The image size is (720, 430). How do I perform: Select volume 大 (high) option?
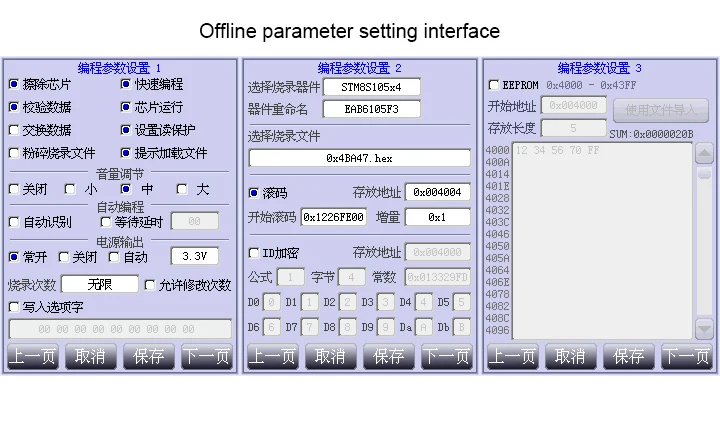182,189
